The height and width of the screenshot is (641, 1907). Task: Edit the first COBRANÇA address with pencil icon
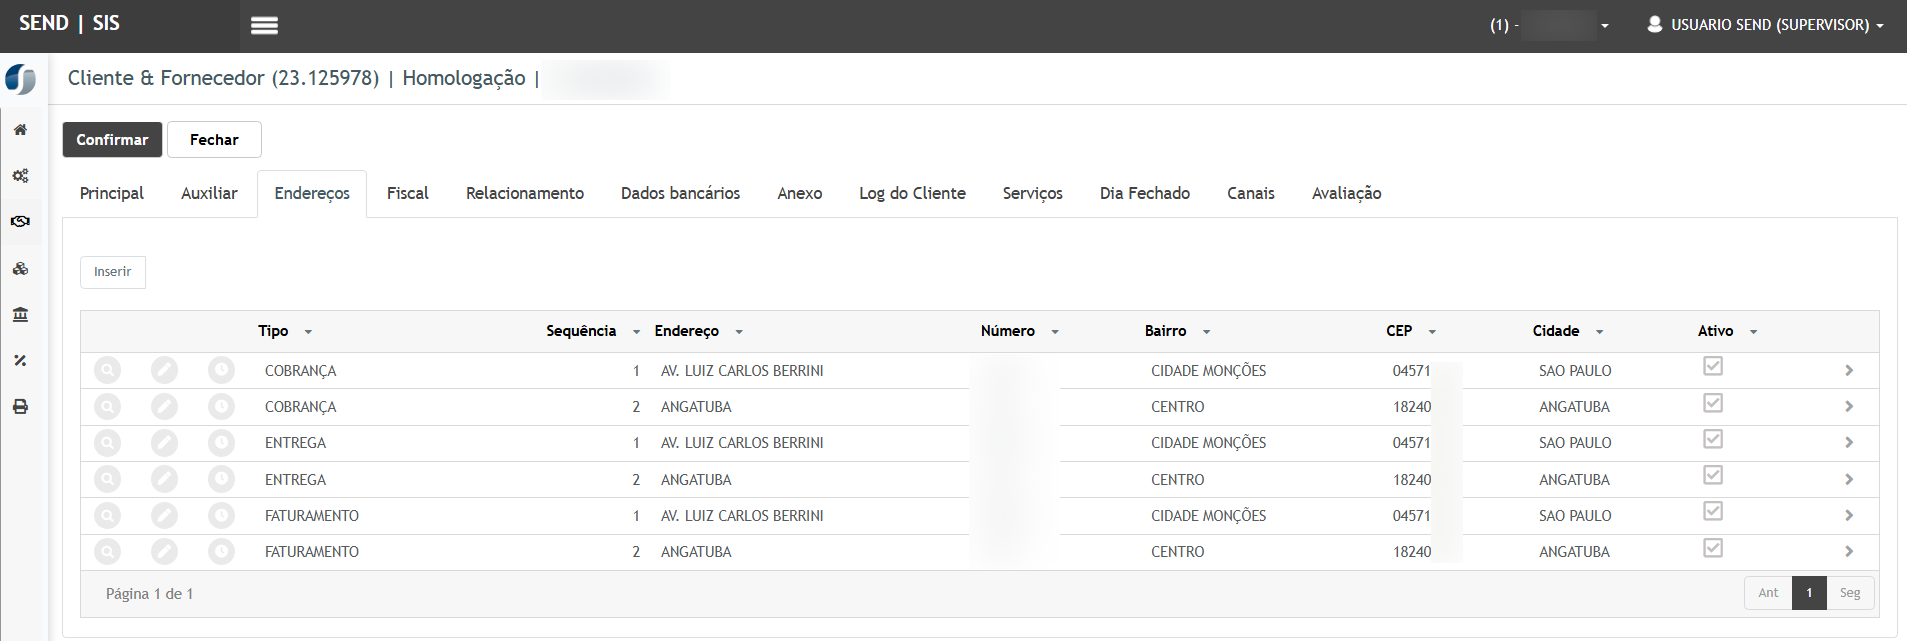[x=164, y=371]
